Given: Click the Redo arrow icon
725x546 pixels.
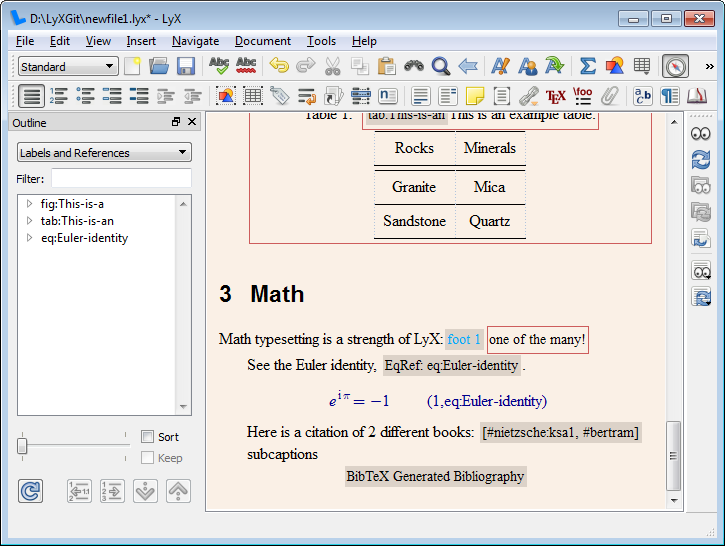Looking at the screenshot, I should (306, 66).
